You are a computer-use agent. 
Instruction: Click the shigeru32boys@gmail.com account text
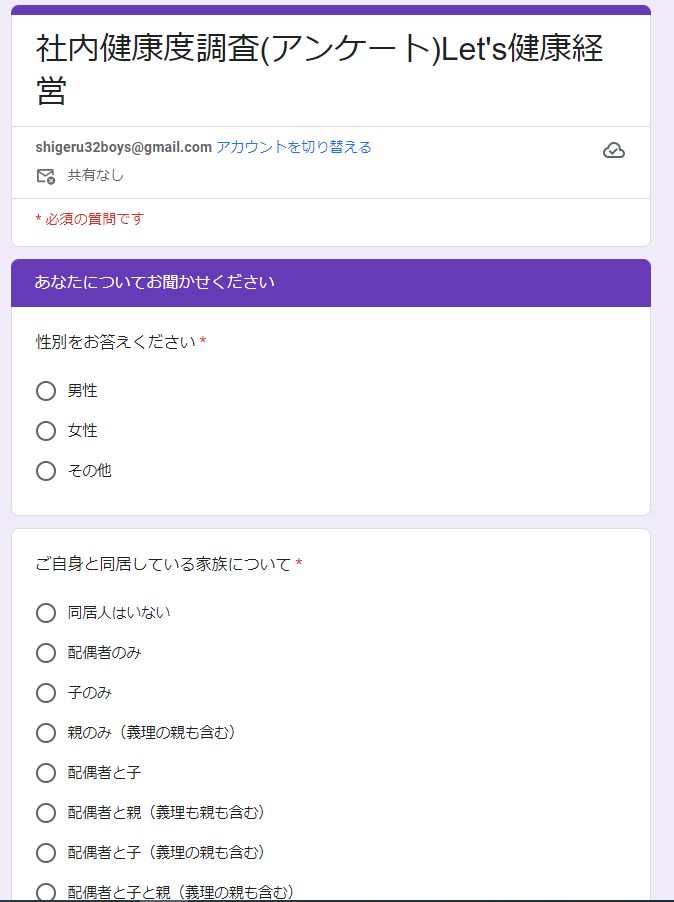(x=124, y=147)
